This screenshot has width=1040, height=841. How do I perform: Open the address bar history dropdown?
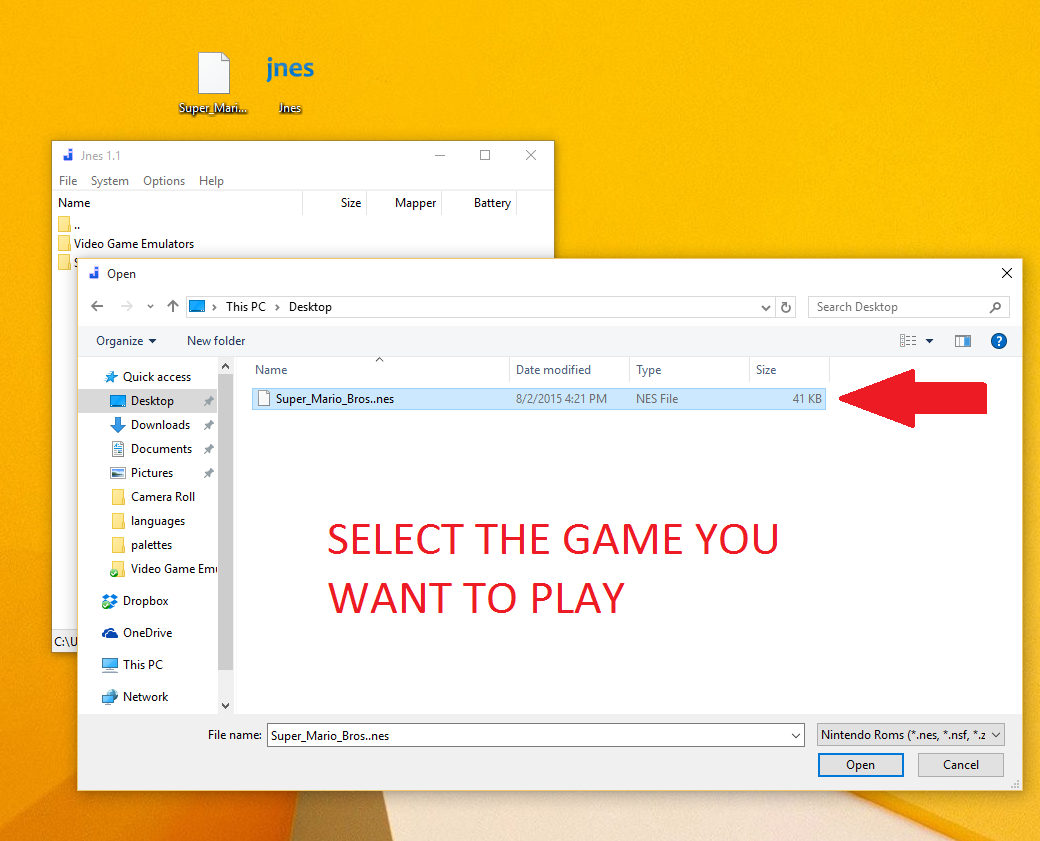click(x=766, y=307)
